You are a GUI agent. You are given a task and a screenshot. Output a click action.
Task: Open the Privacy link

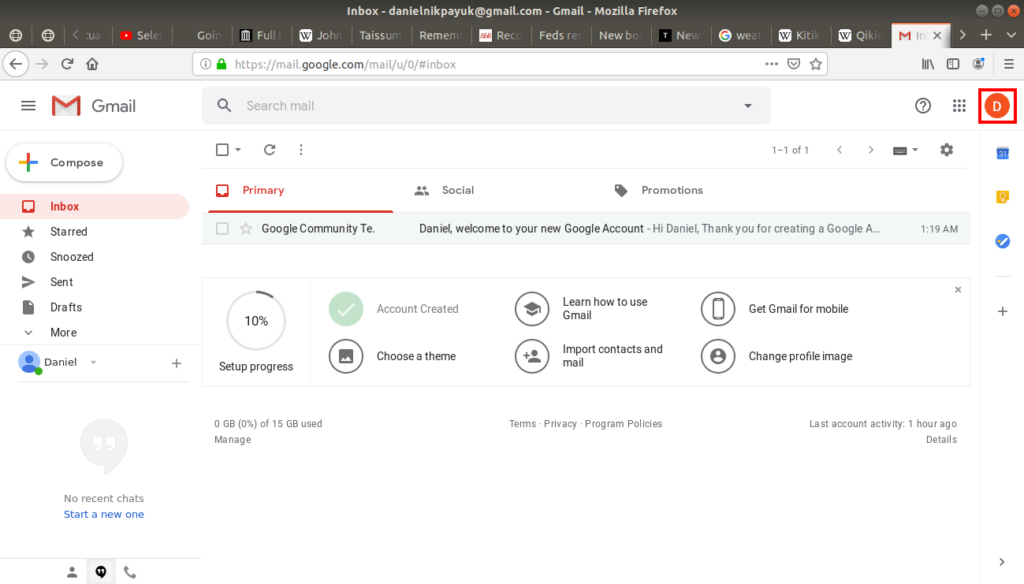[560, 424]
